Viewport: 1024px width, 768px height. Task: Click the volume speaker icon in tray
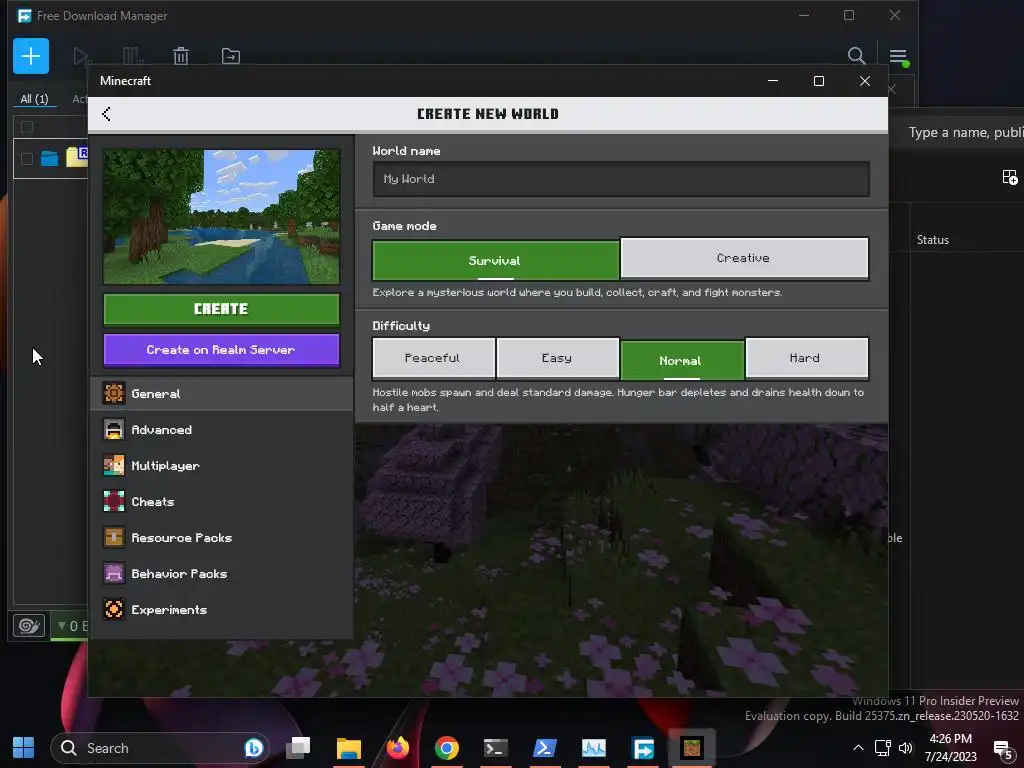(x=905, y=748)
